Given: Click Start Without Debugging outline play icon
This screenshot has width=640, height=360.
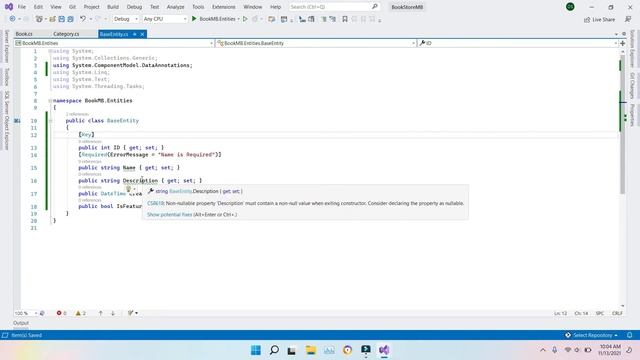Looking at the screenshot, I should coord(245,19).
